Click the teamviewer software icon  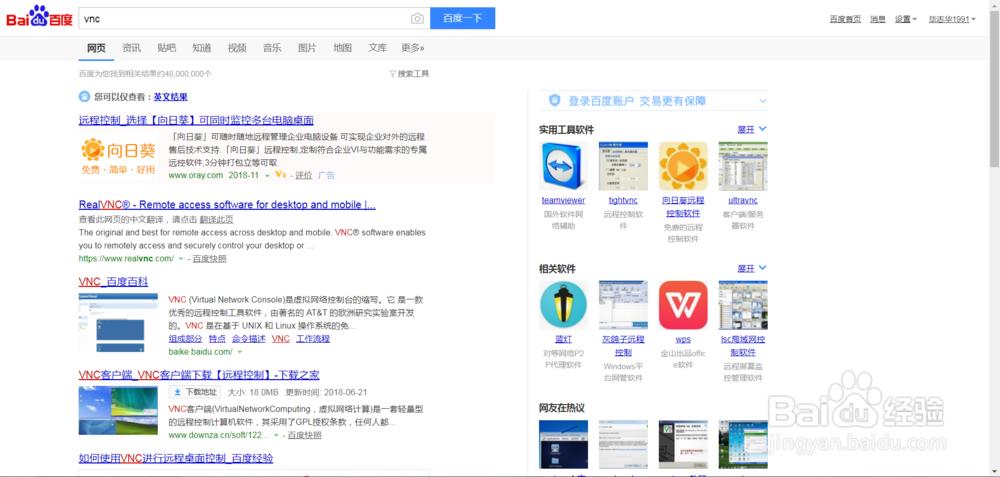[564, 166]
